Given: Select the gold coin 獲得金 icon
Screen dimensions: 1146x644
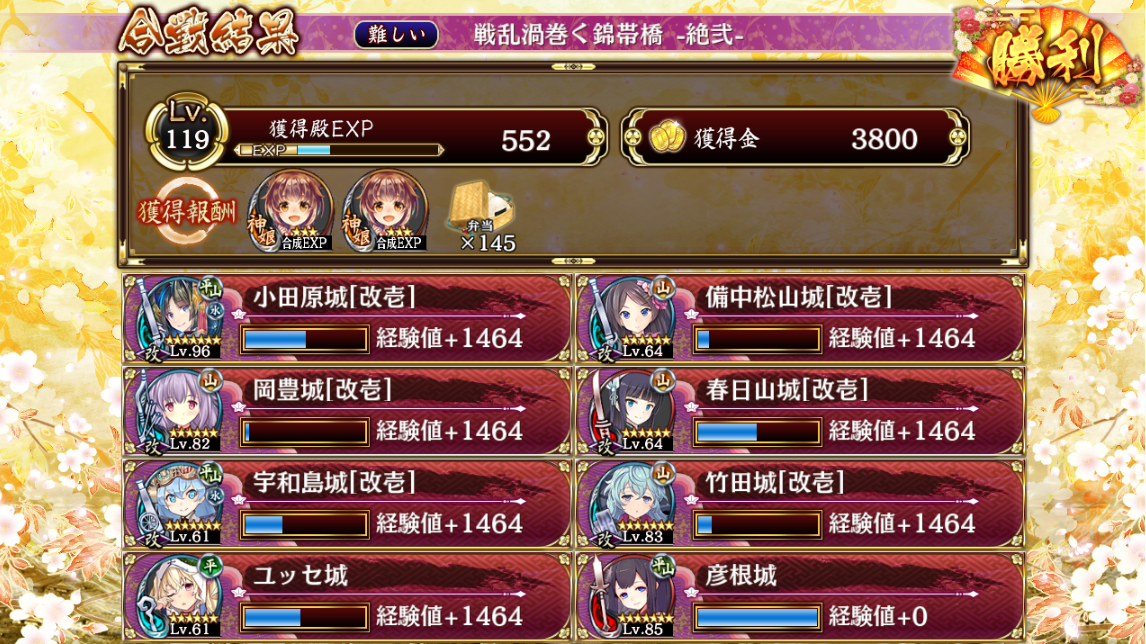Looking at the screenshot, I should tap(667, 137).
